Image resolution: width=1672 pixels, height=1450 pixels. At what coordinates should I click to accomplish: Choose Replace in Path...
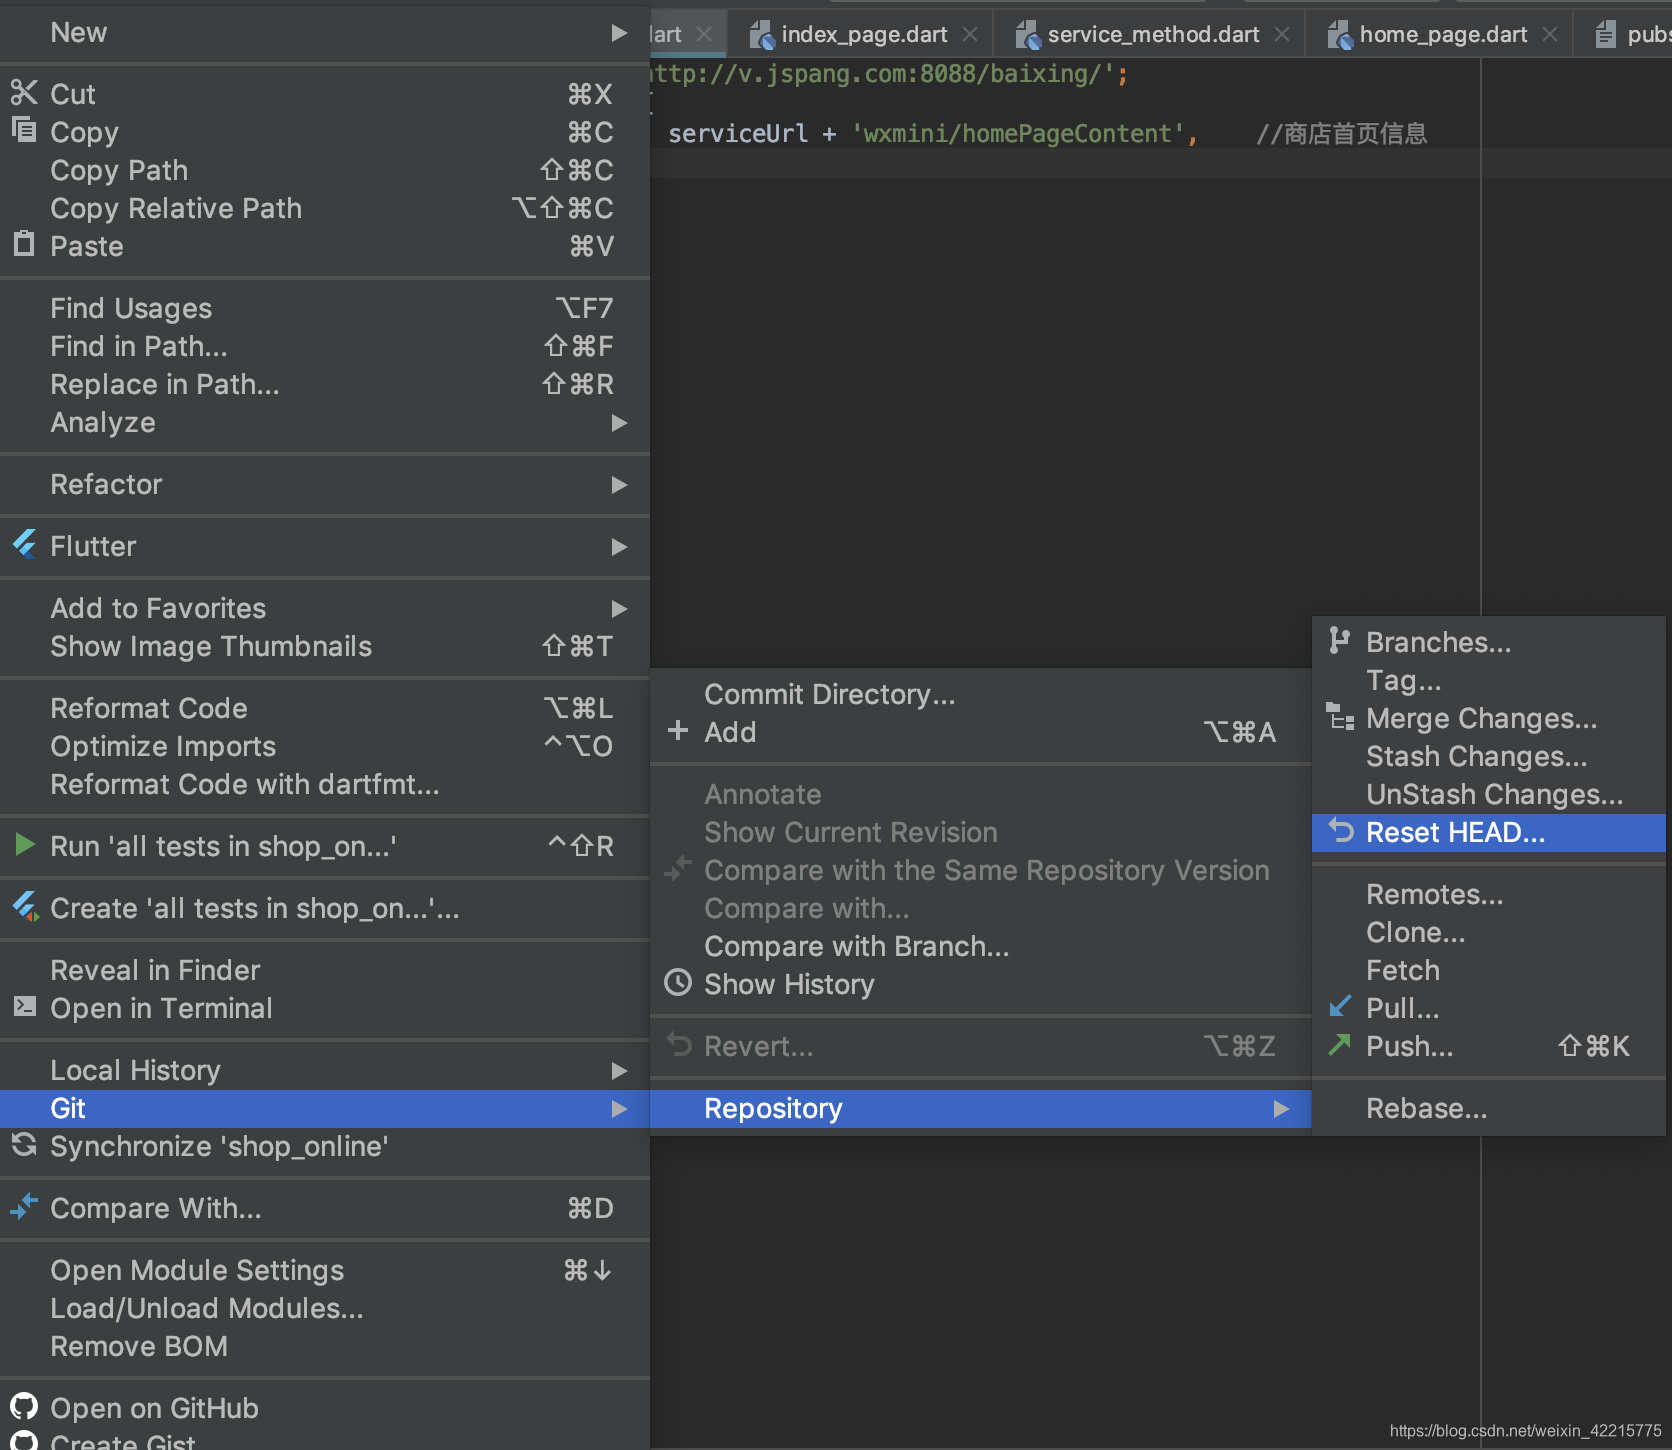tap(325, 384)
